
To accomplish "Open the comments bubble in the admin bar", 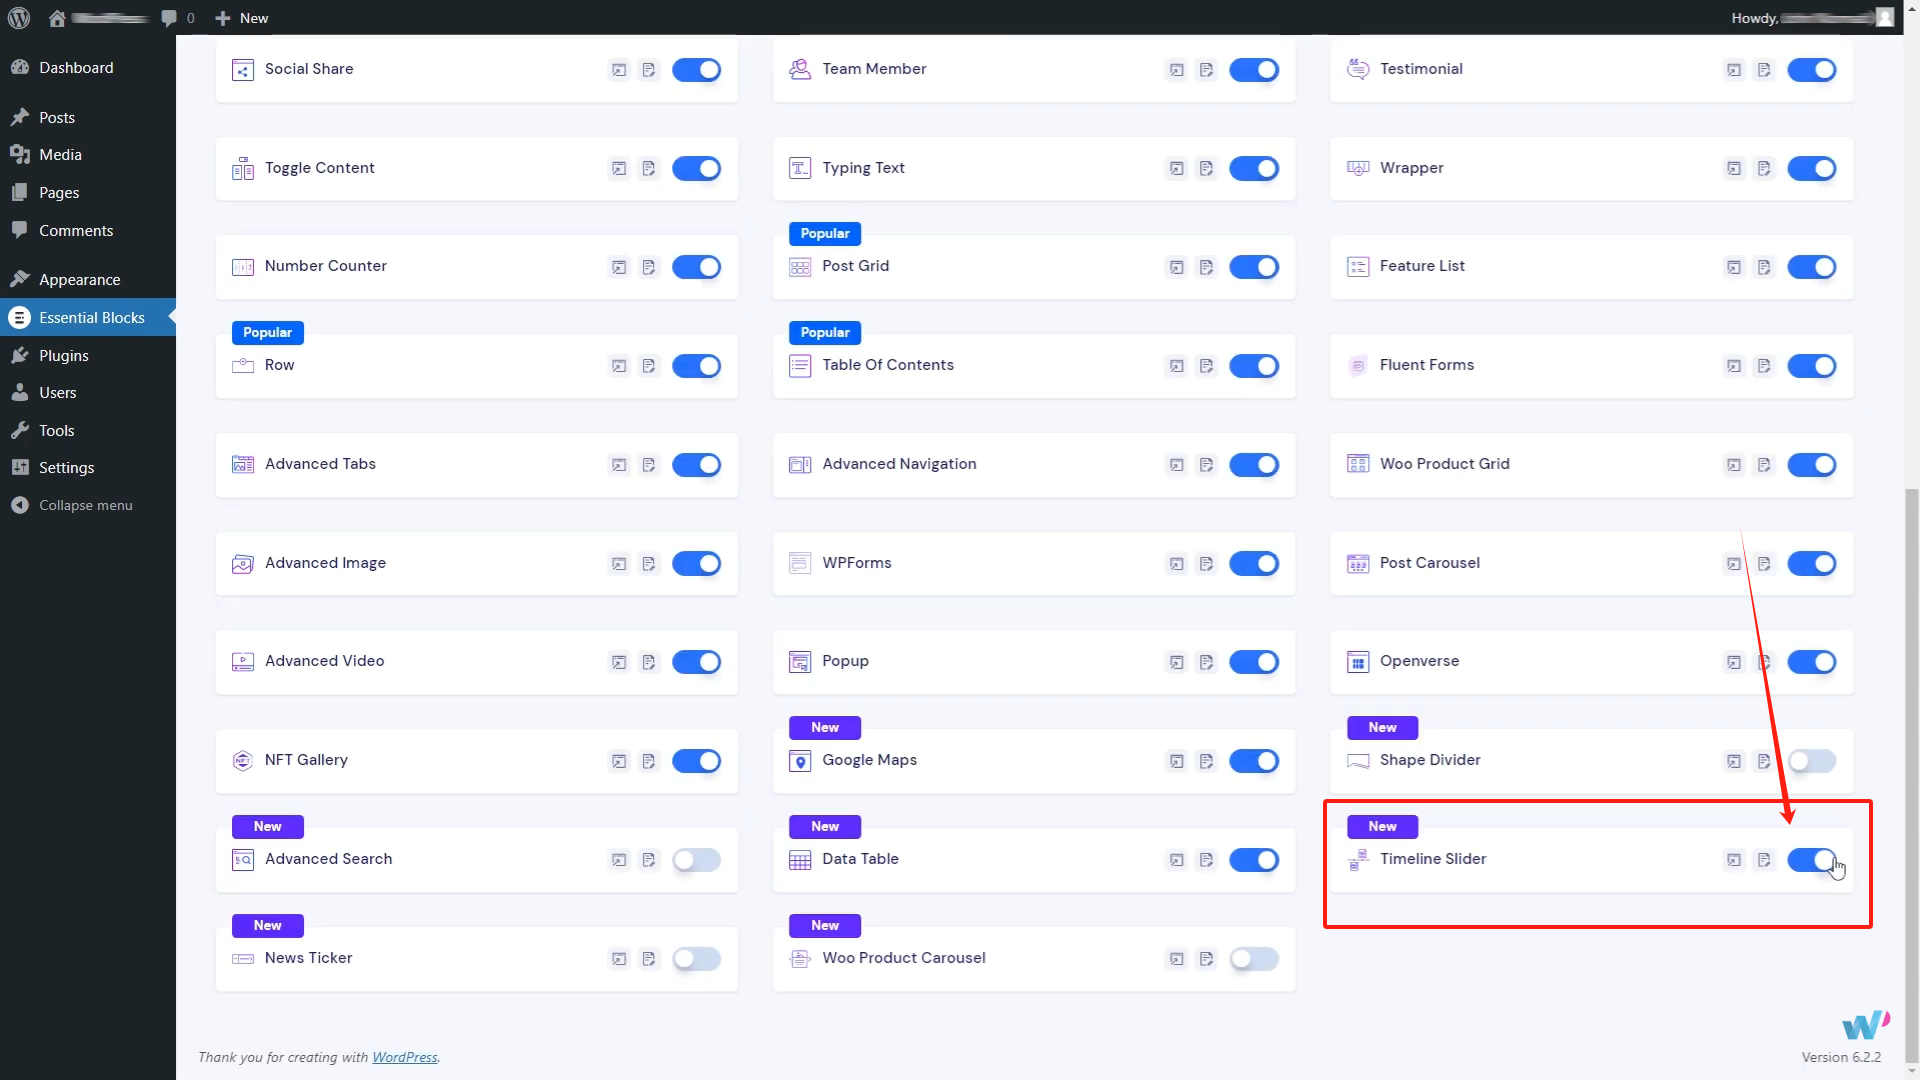I will click(x=169, y=18).
